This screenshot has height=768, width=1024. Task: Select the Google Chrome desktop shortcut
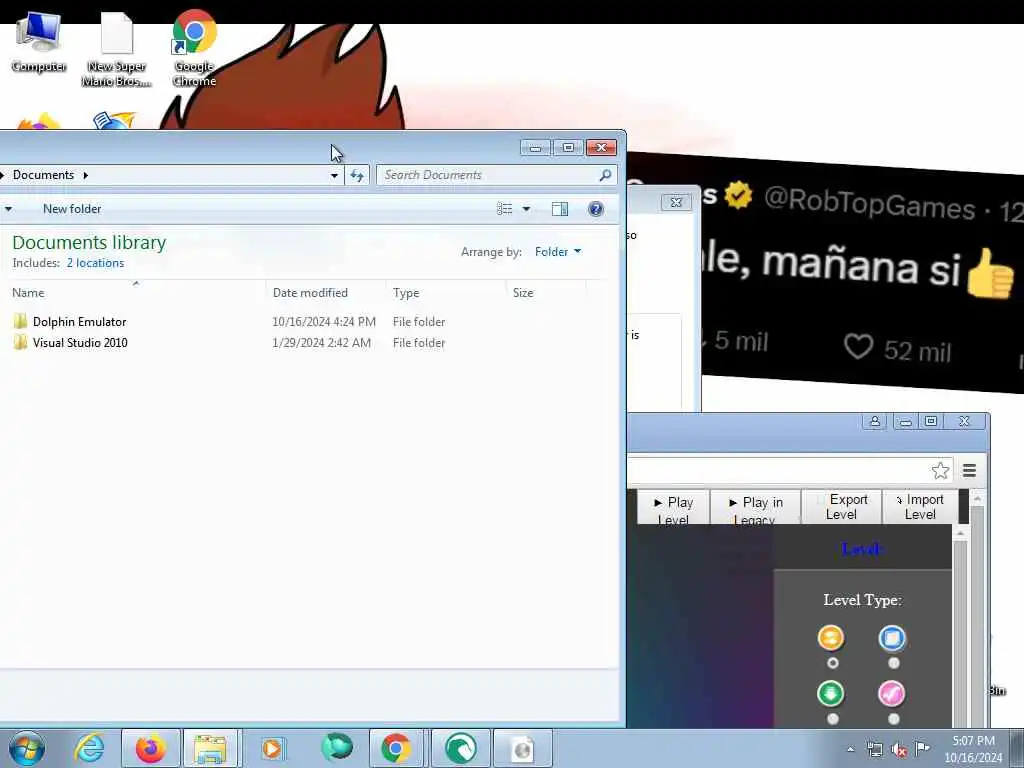(195, 47)
